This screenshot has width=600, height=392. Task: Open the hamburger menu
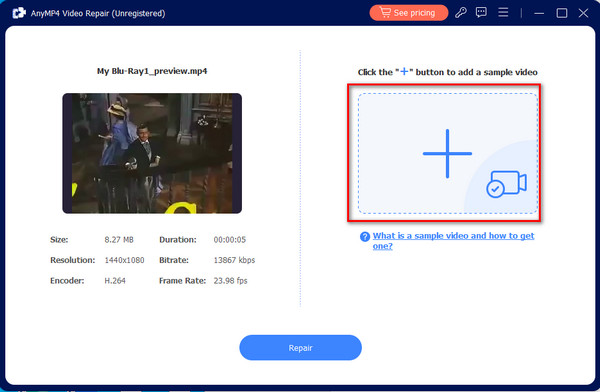pos(503,13)
